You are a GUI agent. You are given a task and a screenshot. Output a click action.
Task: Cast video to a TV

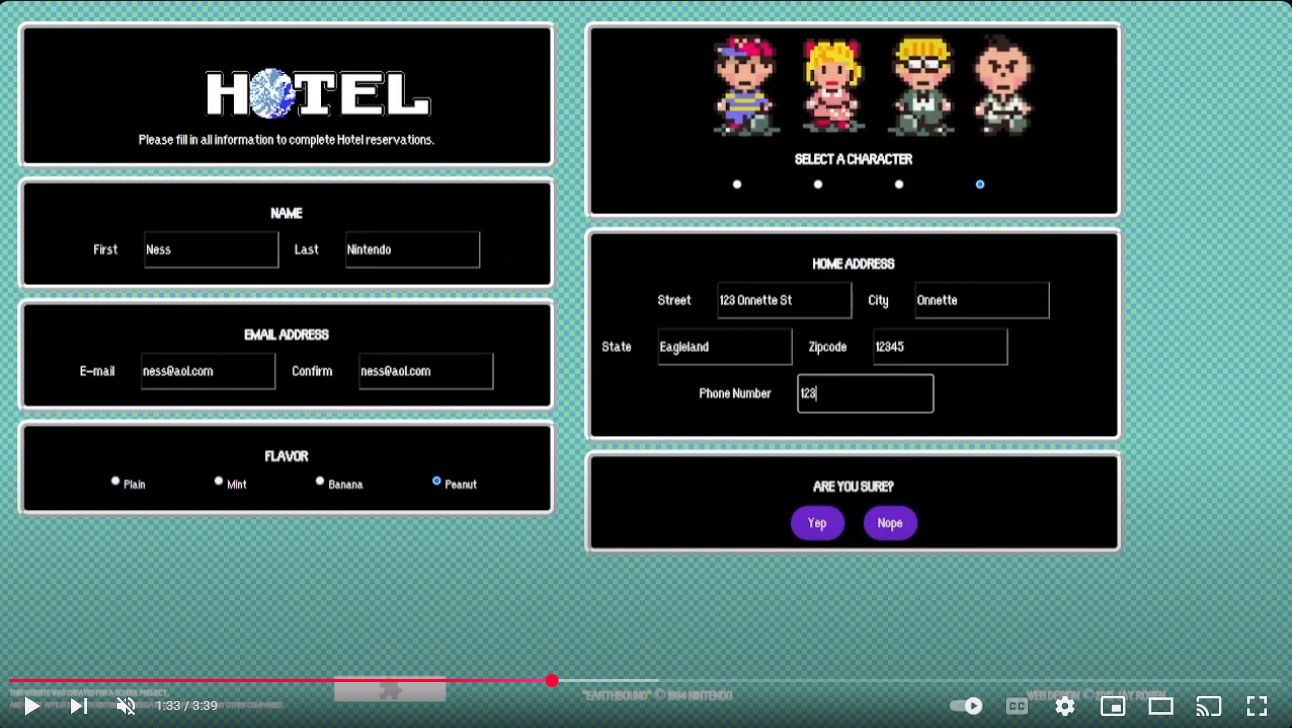click(1209, 706)
